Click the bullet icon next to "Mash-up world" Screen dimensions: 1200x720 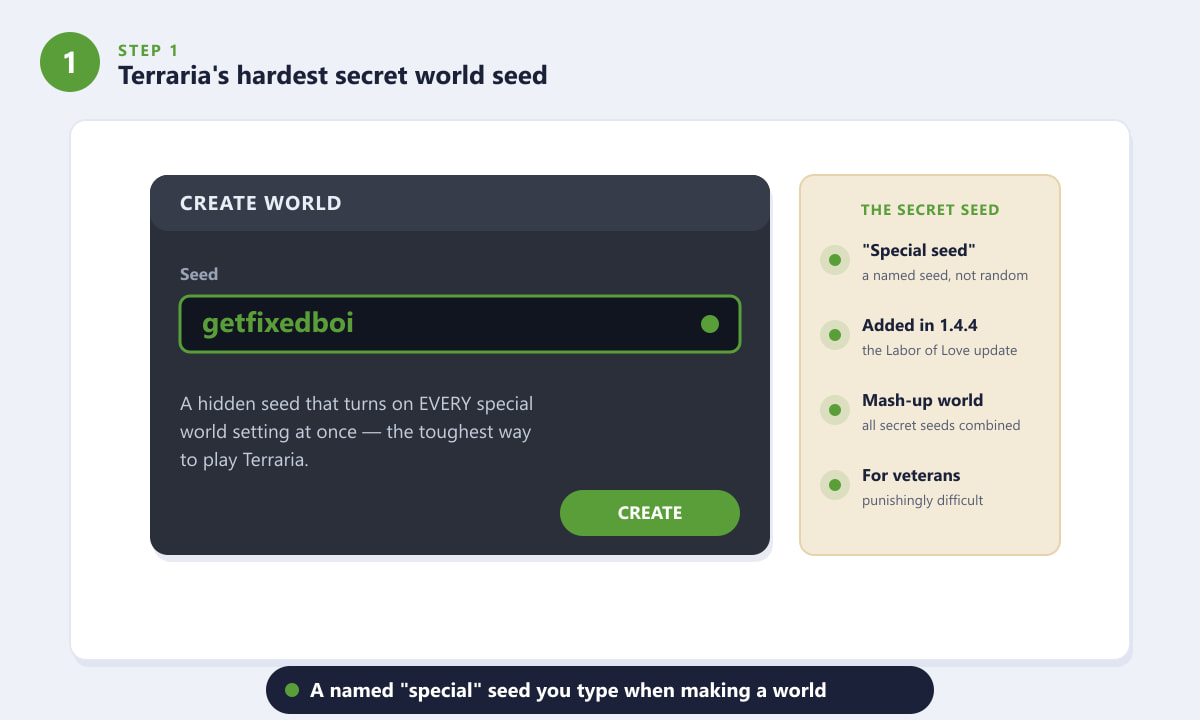(x=834, y=410)
